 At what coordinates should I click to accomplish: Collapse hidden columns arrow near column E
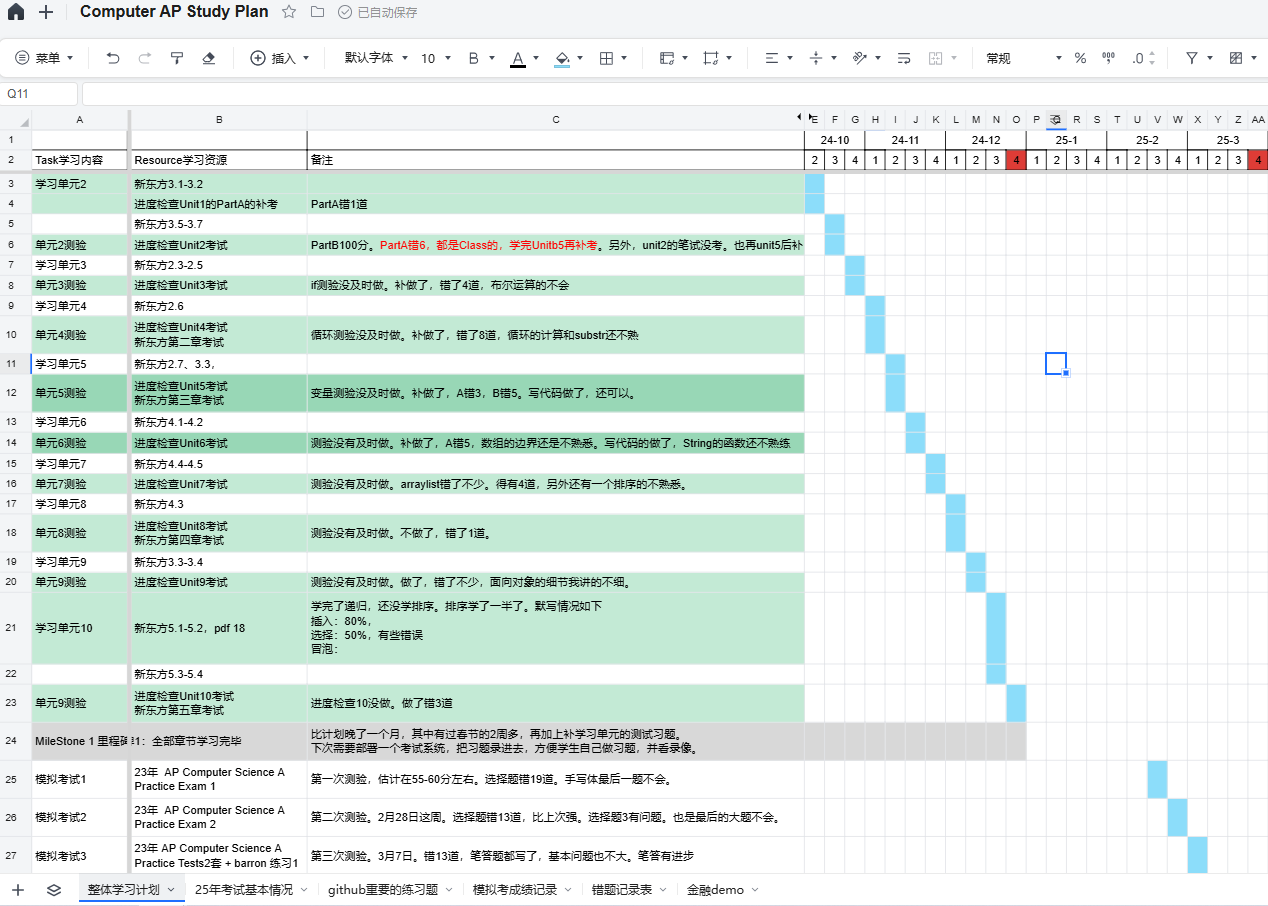[799, 119]
